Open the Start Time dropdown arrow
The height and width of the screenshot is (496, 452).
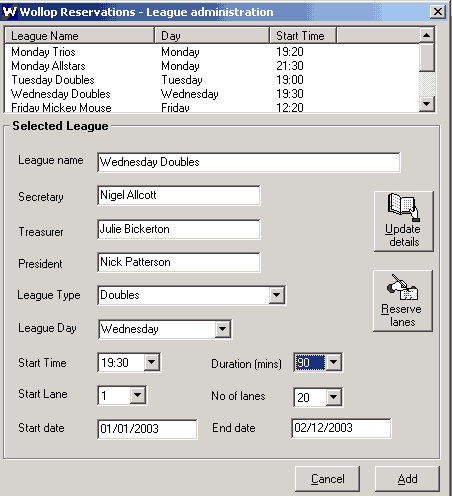pos(152,362)
